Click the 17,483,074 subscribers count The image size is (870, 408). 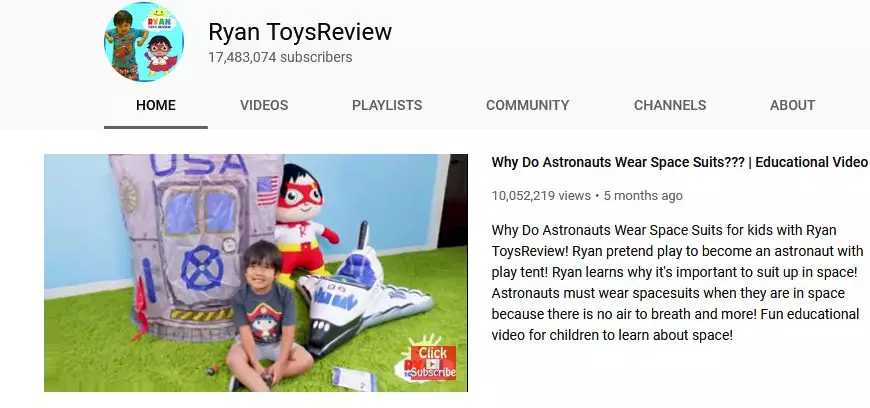[280, 57]
